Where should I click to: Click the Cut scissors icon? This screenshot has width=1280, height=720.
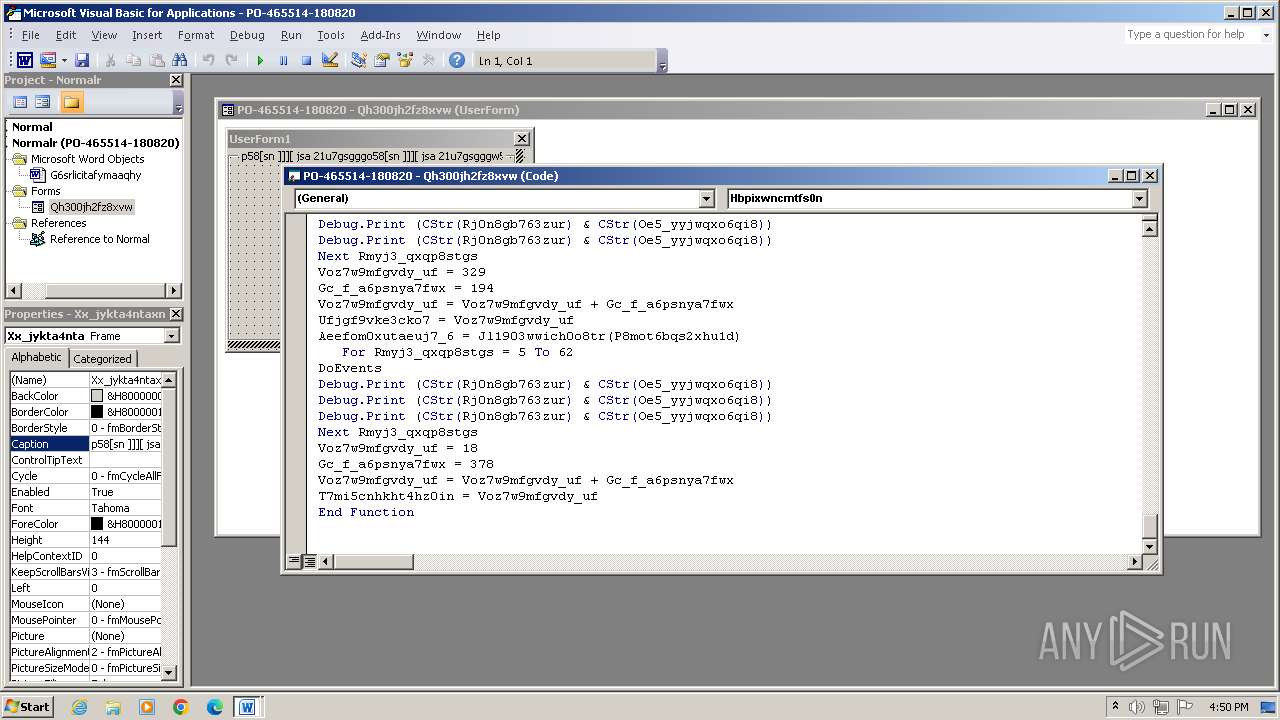tap(110, 61)
